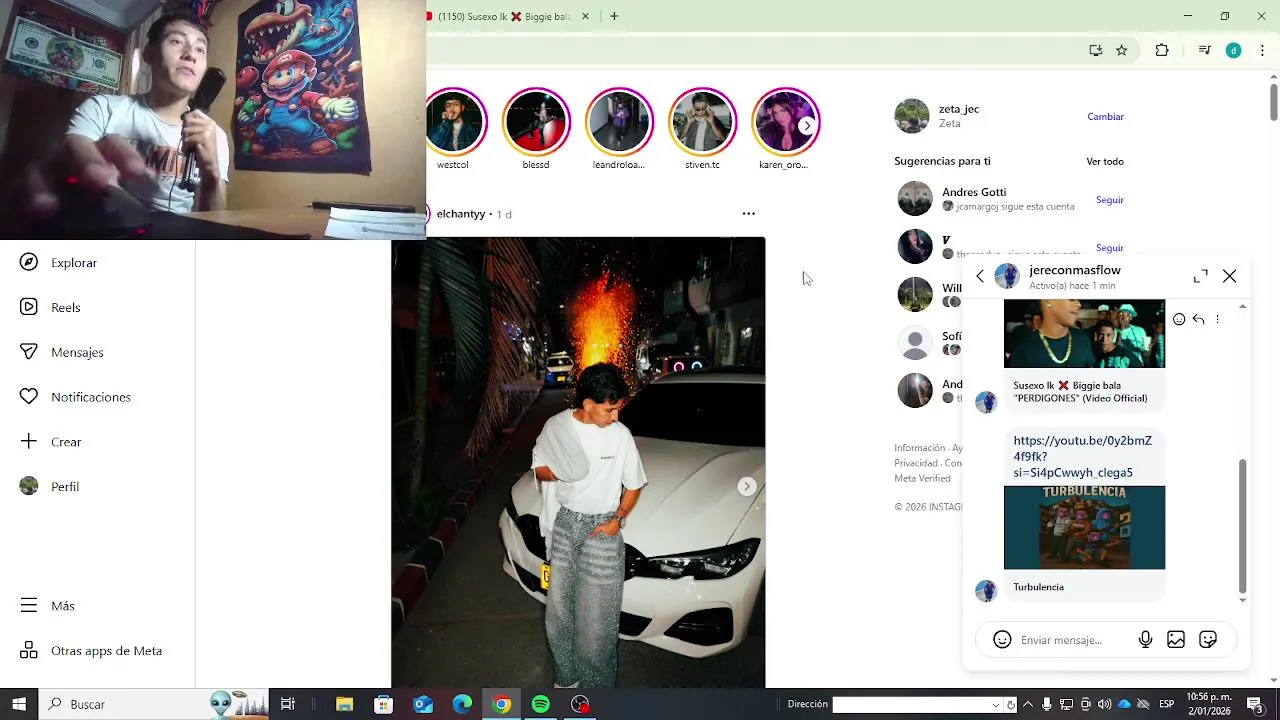Advance the stories tray with the arrow
The height and width of the screenshot is (720, 1280).
(x=806, y=126)
